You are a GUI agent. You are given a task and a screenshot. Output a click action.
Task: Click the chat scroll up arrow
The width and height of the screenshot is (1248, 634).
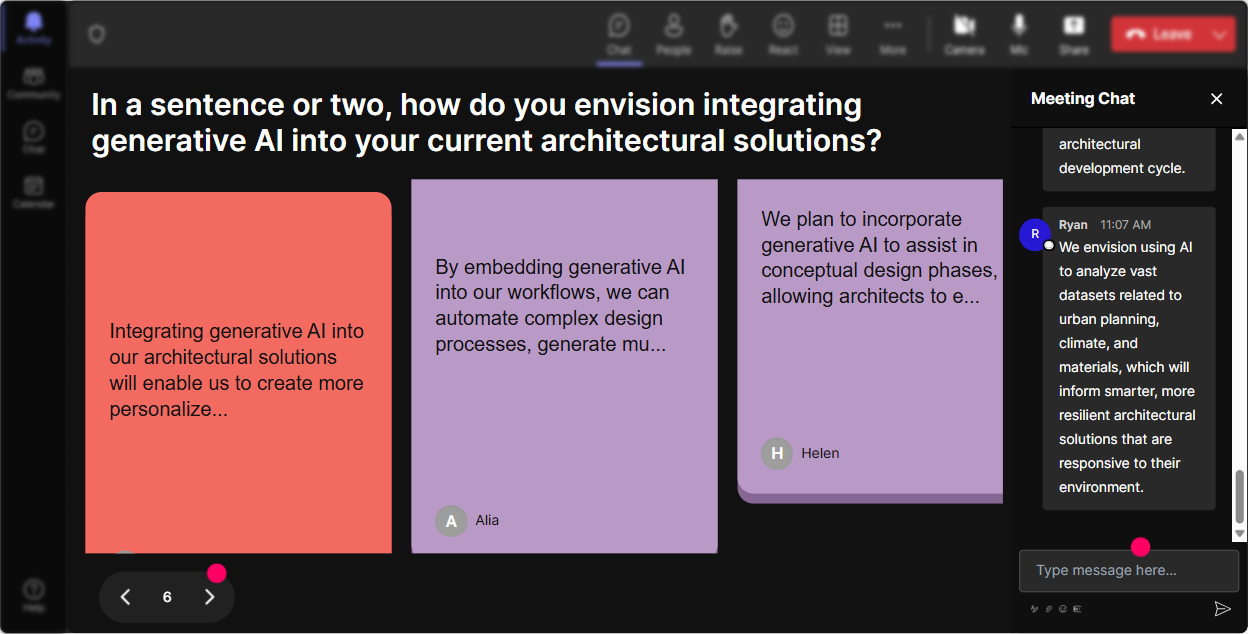(1240, 137)
